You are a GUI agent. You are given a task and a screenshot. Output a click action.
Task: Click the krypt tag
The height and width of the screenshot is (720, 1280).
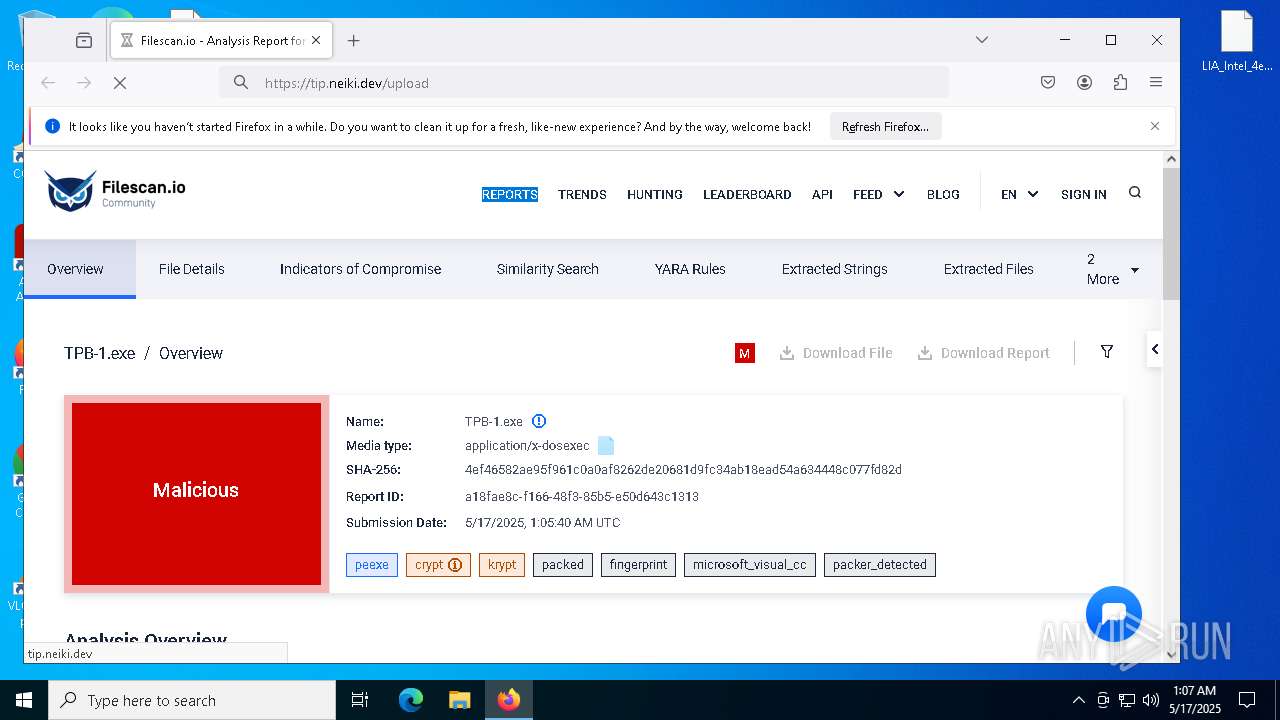(502, 565)
